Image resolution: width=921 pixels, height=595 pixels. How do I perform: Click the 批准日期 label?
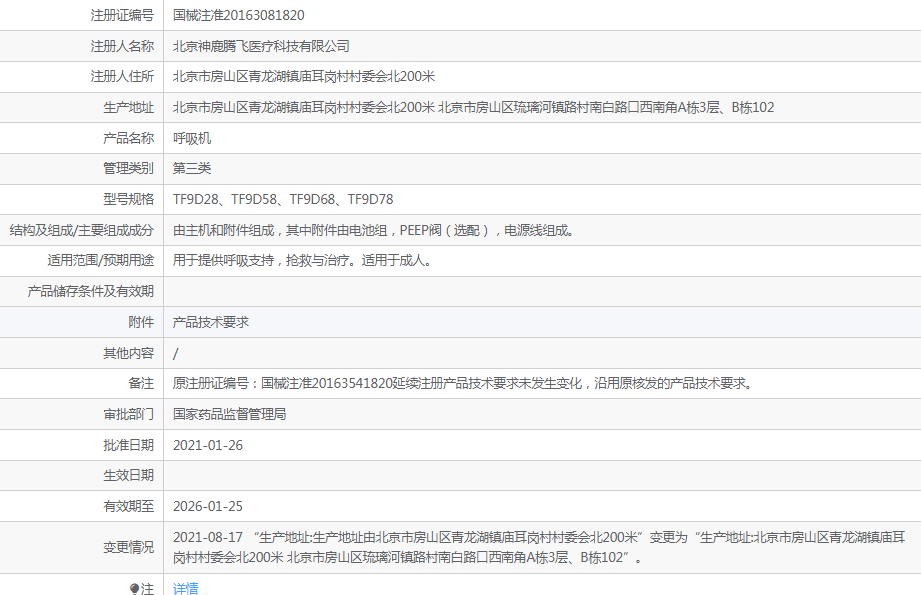pos(129,445)
